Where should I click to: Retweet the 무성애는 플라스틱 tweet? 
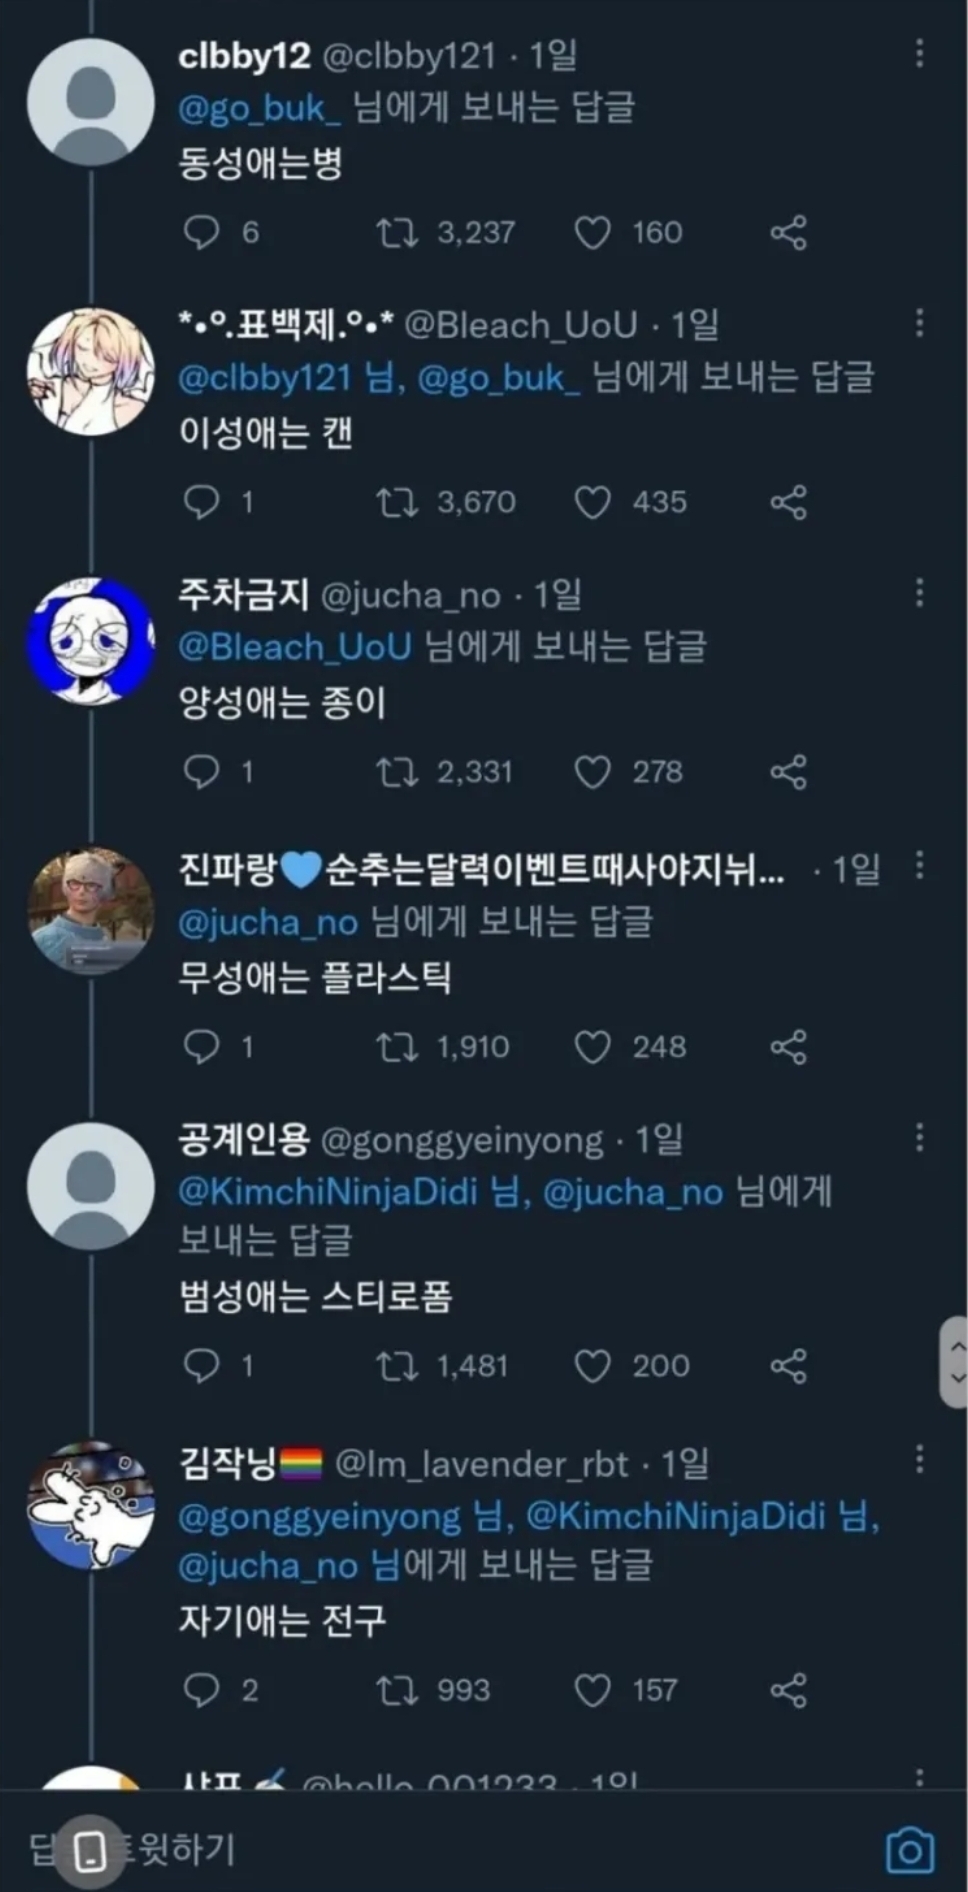click(x=397, y=1047)
